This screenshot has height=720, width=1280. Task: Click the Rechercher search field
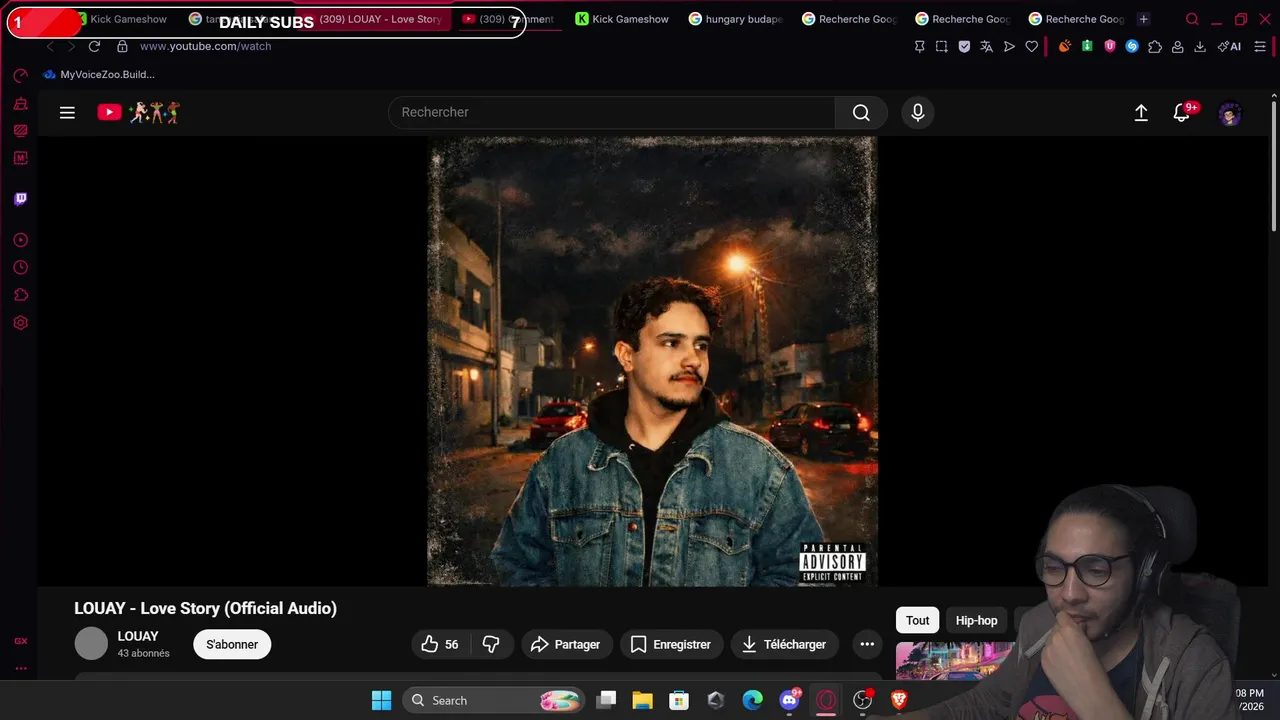[x=611, y=113]
